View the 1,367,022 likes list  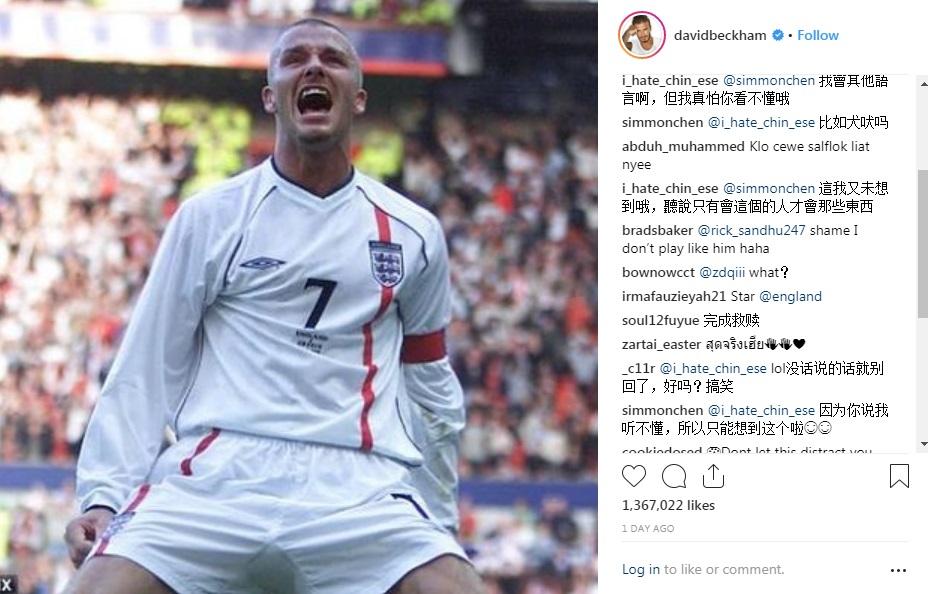click(x=668, y=505)
